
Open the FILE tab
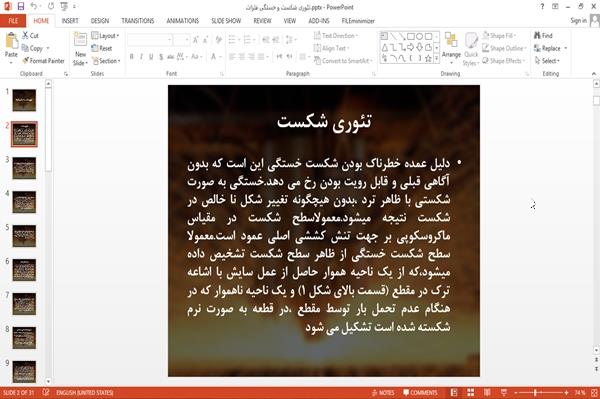coord(13,21)
